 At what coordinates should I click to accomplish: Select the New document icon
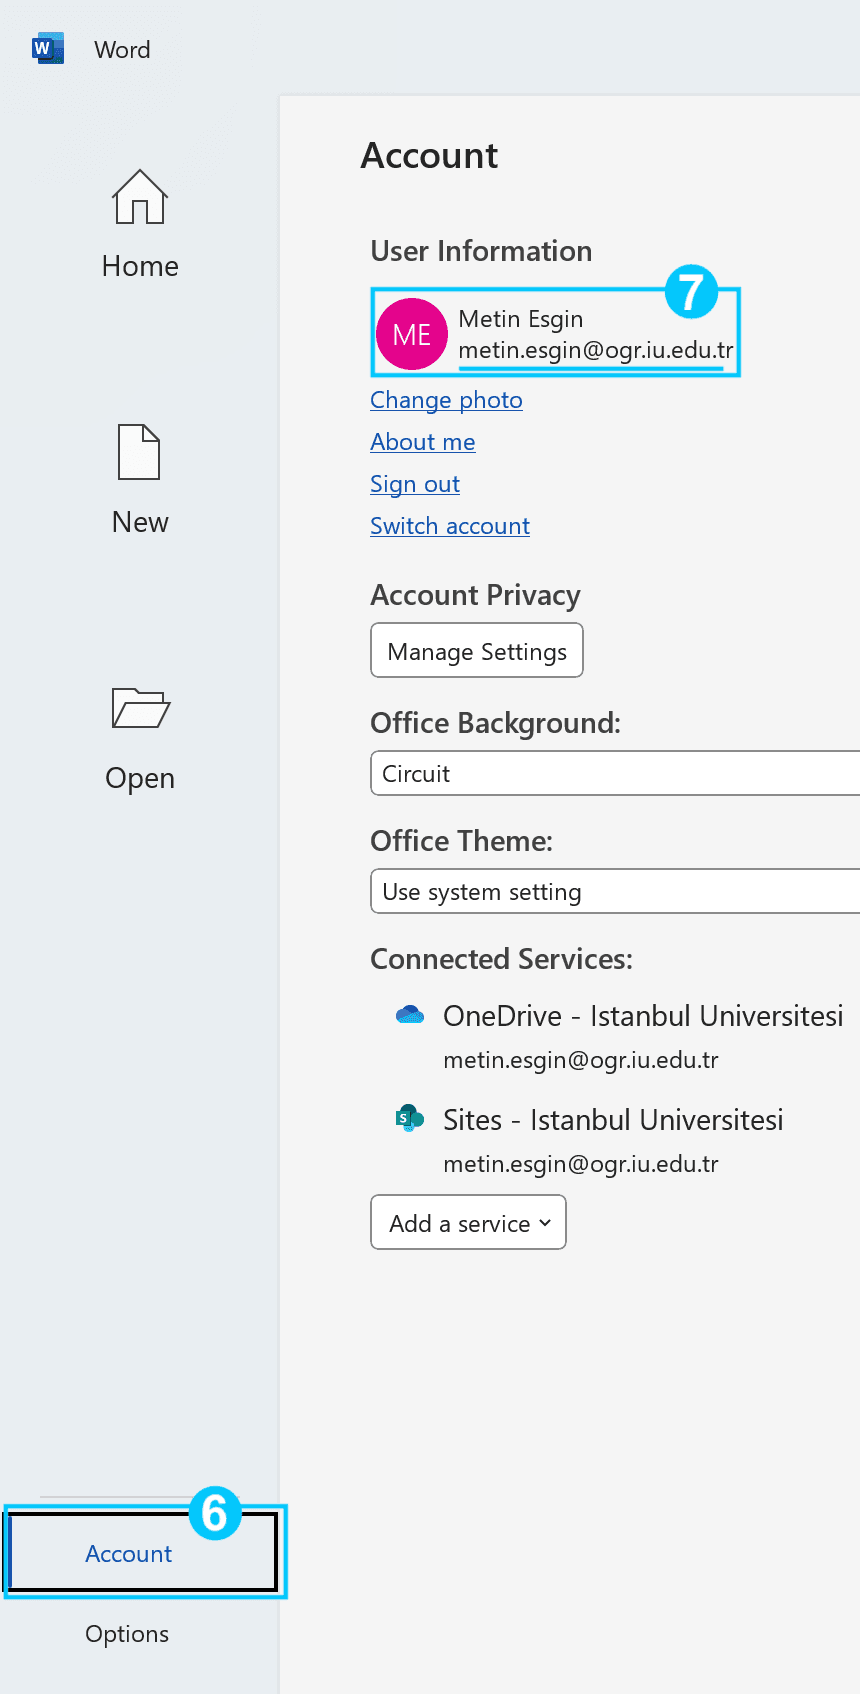click(139, 452)
